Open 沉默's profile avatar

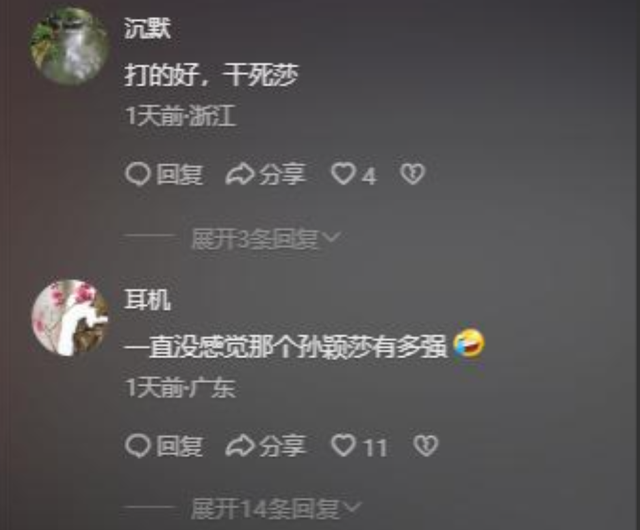(70, 46)
